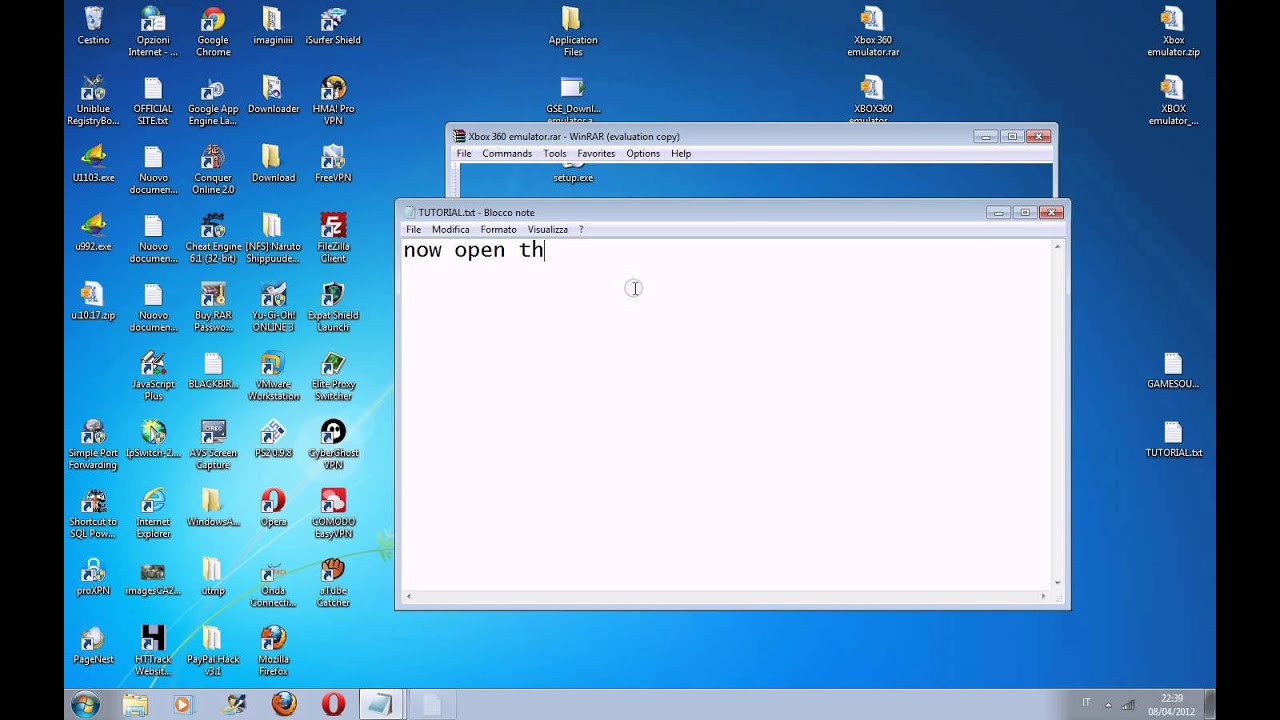Open Conquer Online 2.0 shortcut
1280x720 pixels.
tap(213, 170)
